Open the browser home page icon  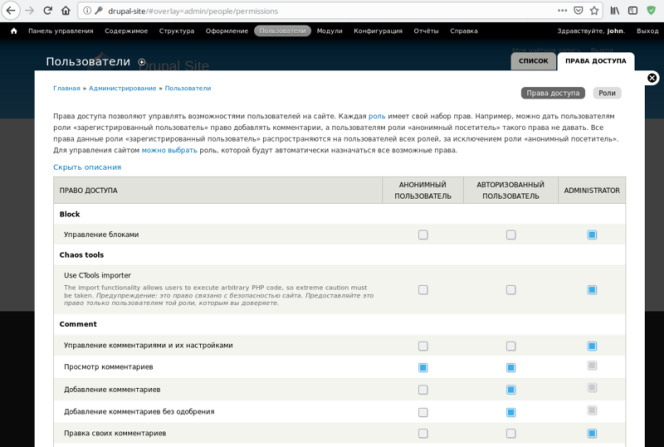coord(66,11)
